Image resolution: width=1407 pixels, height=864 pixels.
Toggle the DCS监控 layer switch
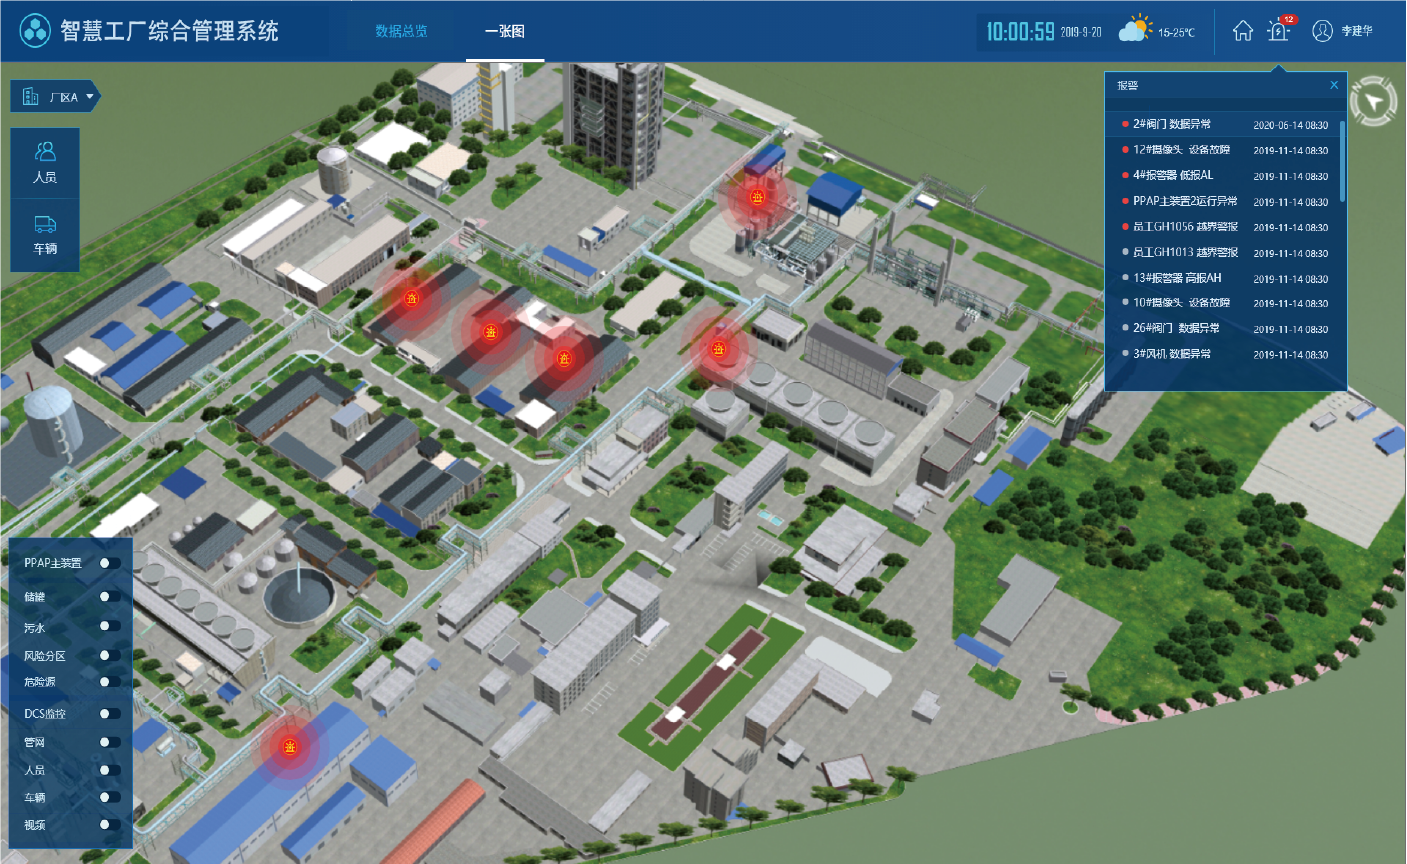pyautogui.click(x=110, y=714)
